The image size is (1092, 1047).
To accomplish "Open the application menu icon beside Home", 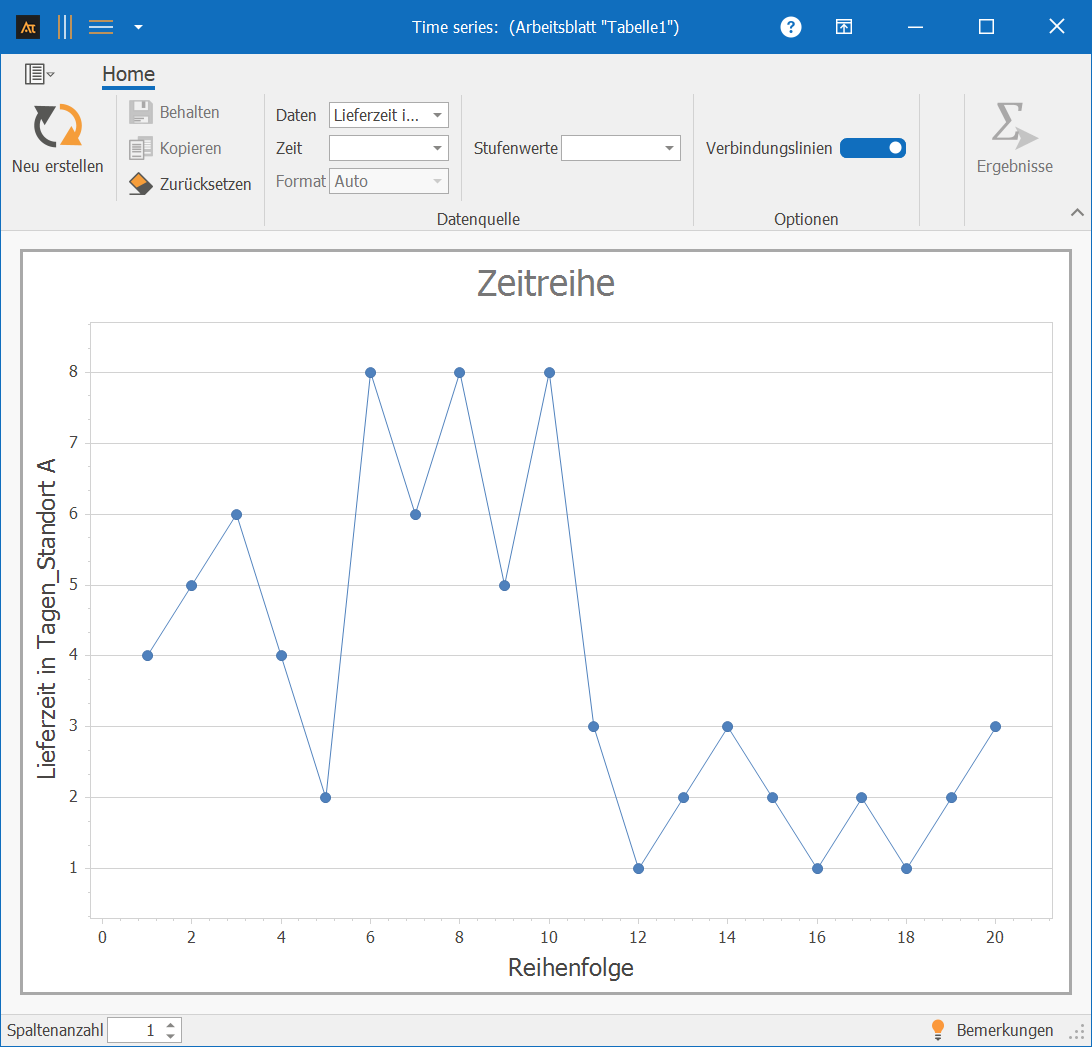I will pos(39,74).
